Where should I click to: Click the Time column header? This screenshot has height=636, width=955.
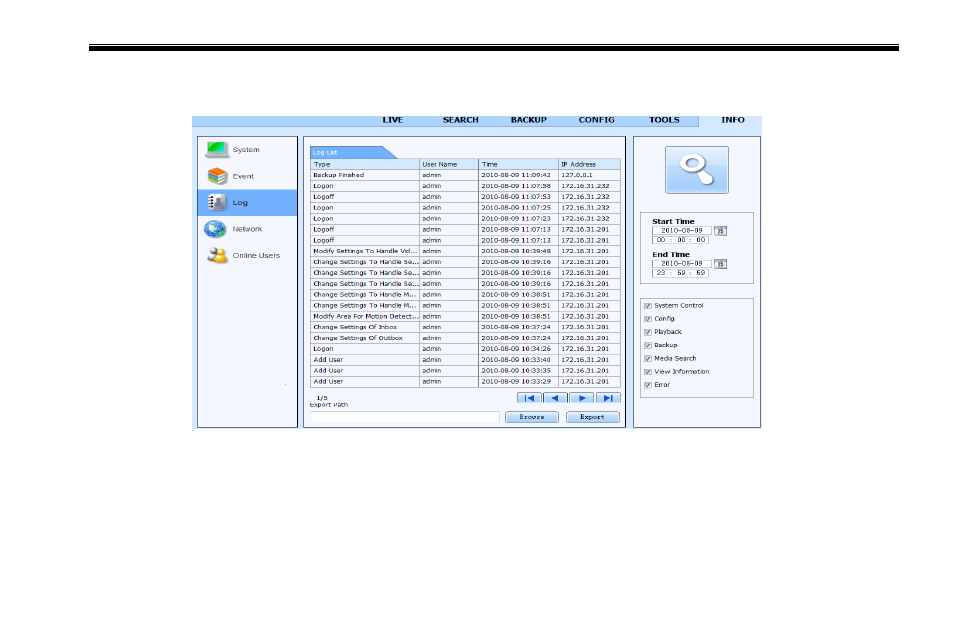[x=518, y=164]
